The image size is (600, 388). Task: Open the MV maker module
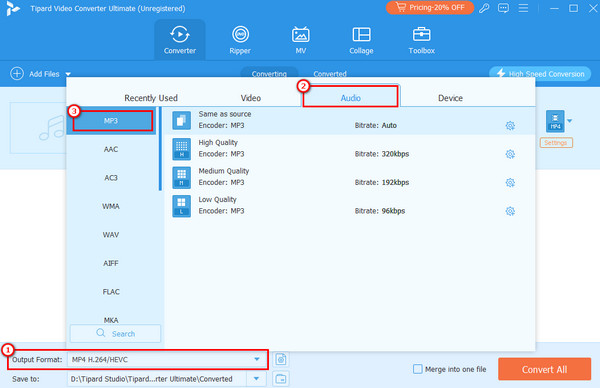(x=301, y=40)
